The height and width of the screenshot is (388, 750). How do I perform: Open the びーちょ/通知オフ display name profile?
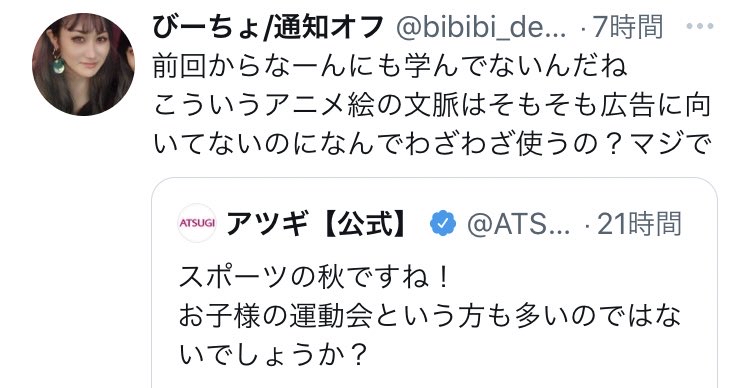pos(268,27)
